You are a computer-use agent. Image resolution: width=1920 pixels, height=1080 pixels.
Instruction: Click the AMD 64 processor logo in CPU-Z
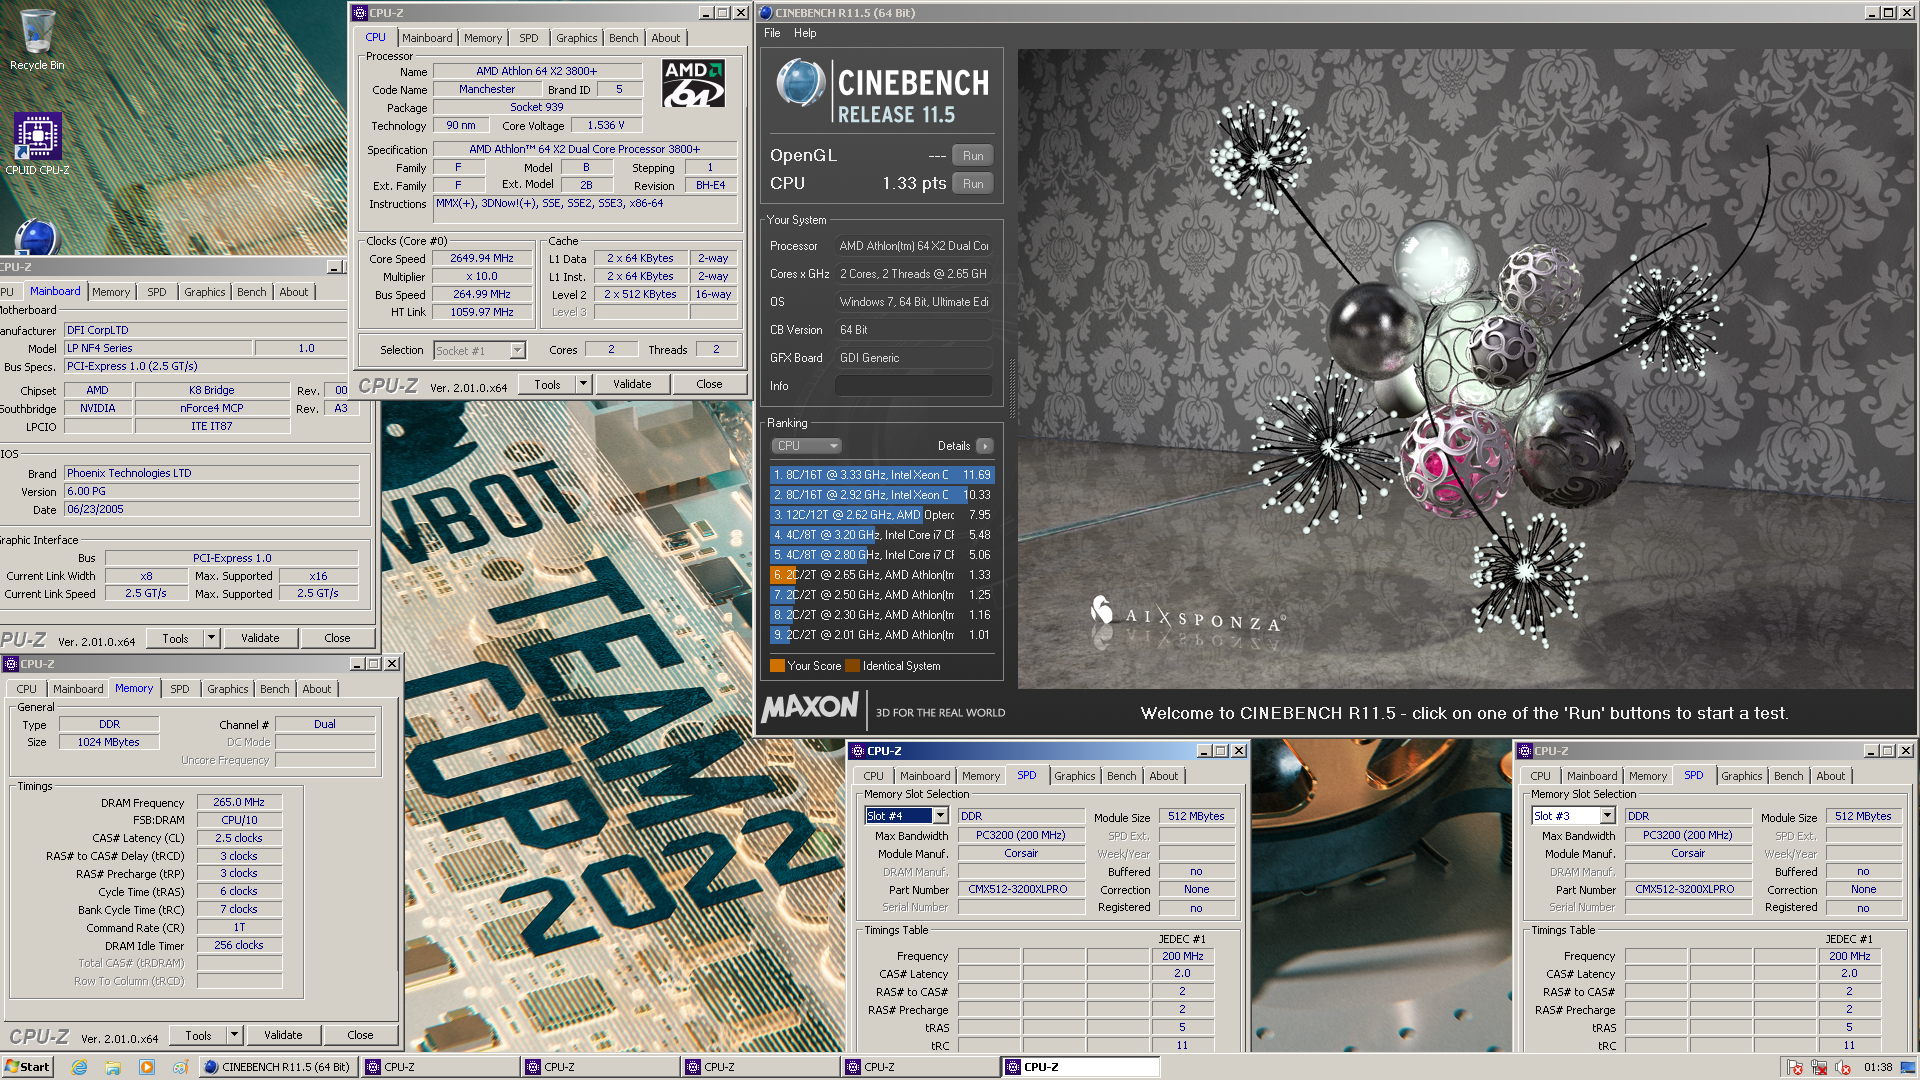tap(693, 84)
